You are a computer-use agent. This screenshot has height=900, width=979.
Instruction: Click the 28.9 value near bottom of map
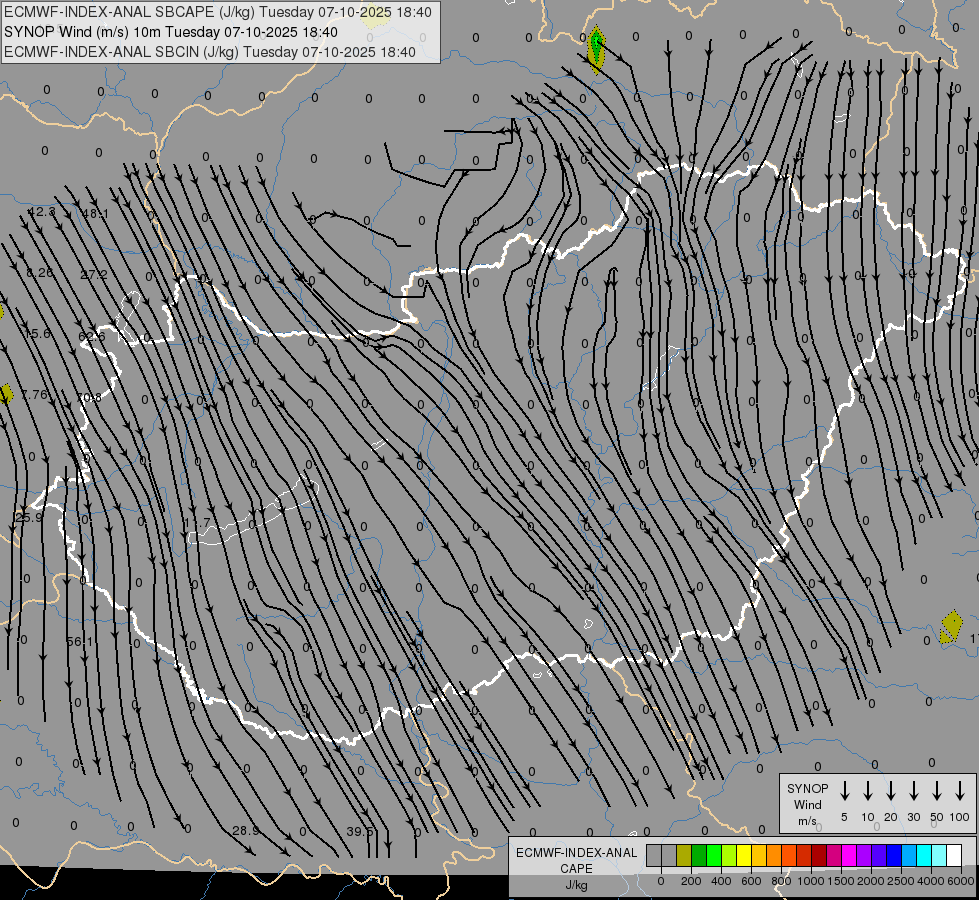coord(245,831)
